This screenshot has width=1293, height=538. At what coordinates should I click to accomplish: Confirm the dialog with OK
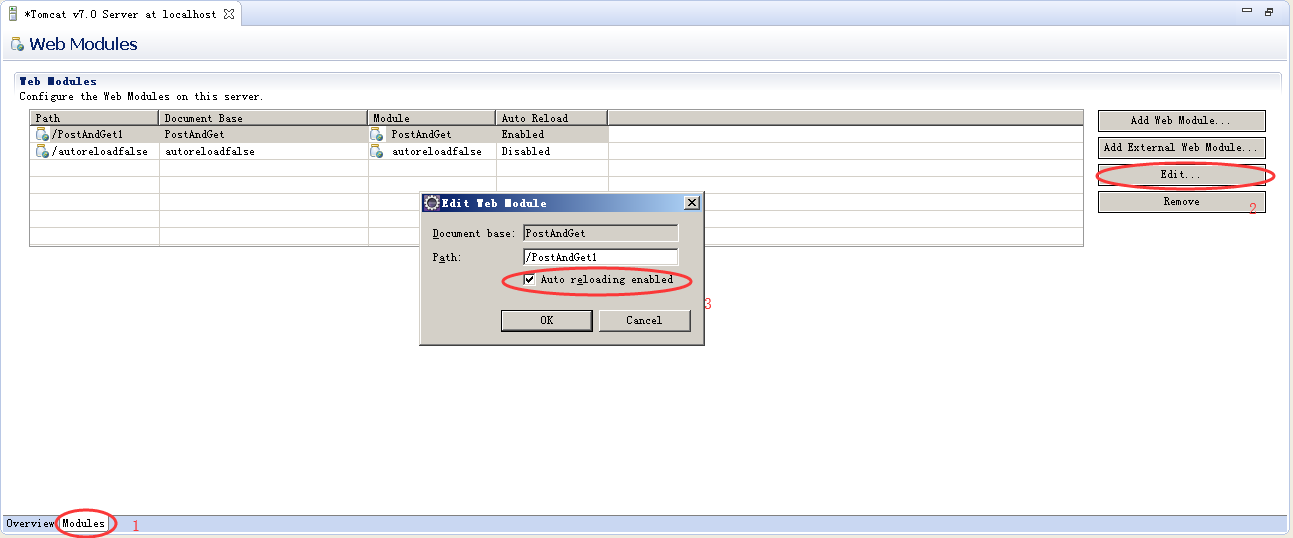547,320
